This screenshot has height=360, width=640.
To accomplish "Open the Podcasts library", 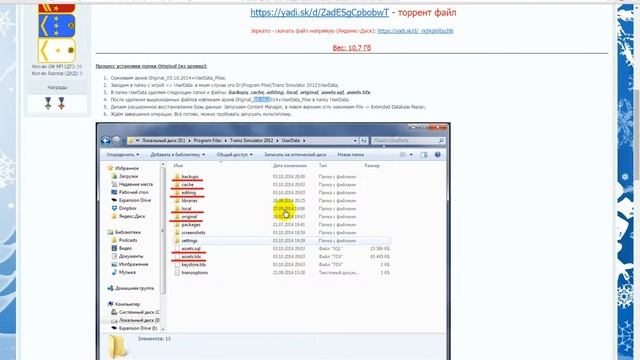I will tap(124, 240).
